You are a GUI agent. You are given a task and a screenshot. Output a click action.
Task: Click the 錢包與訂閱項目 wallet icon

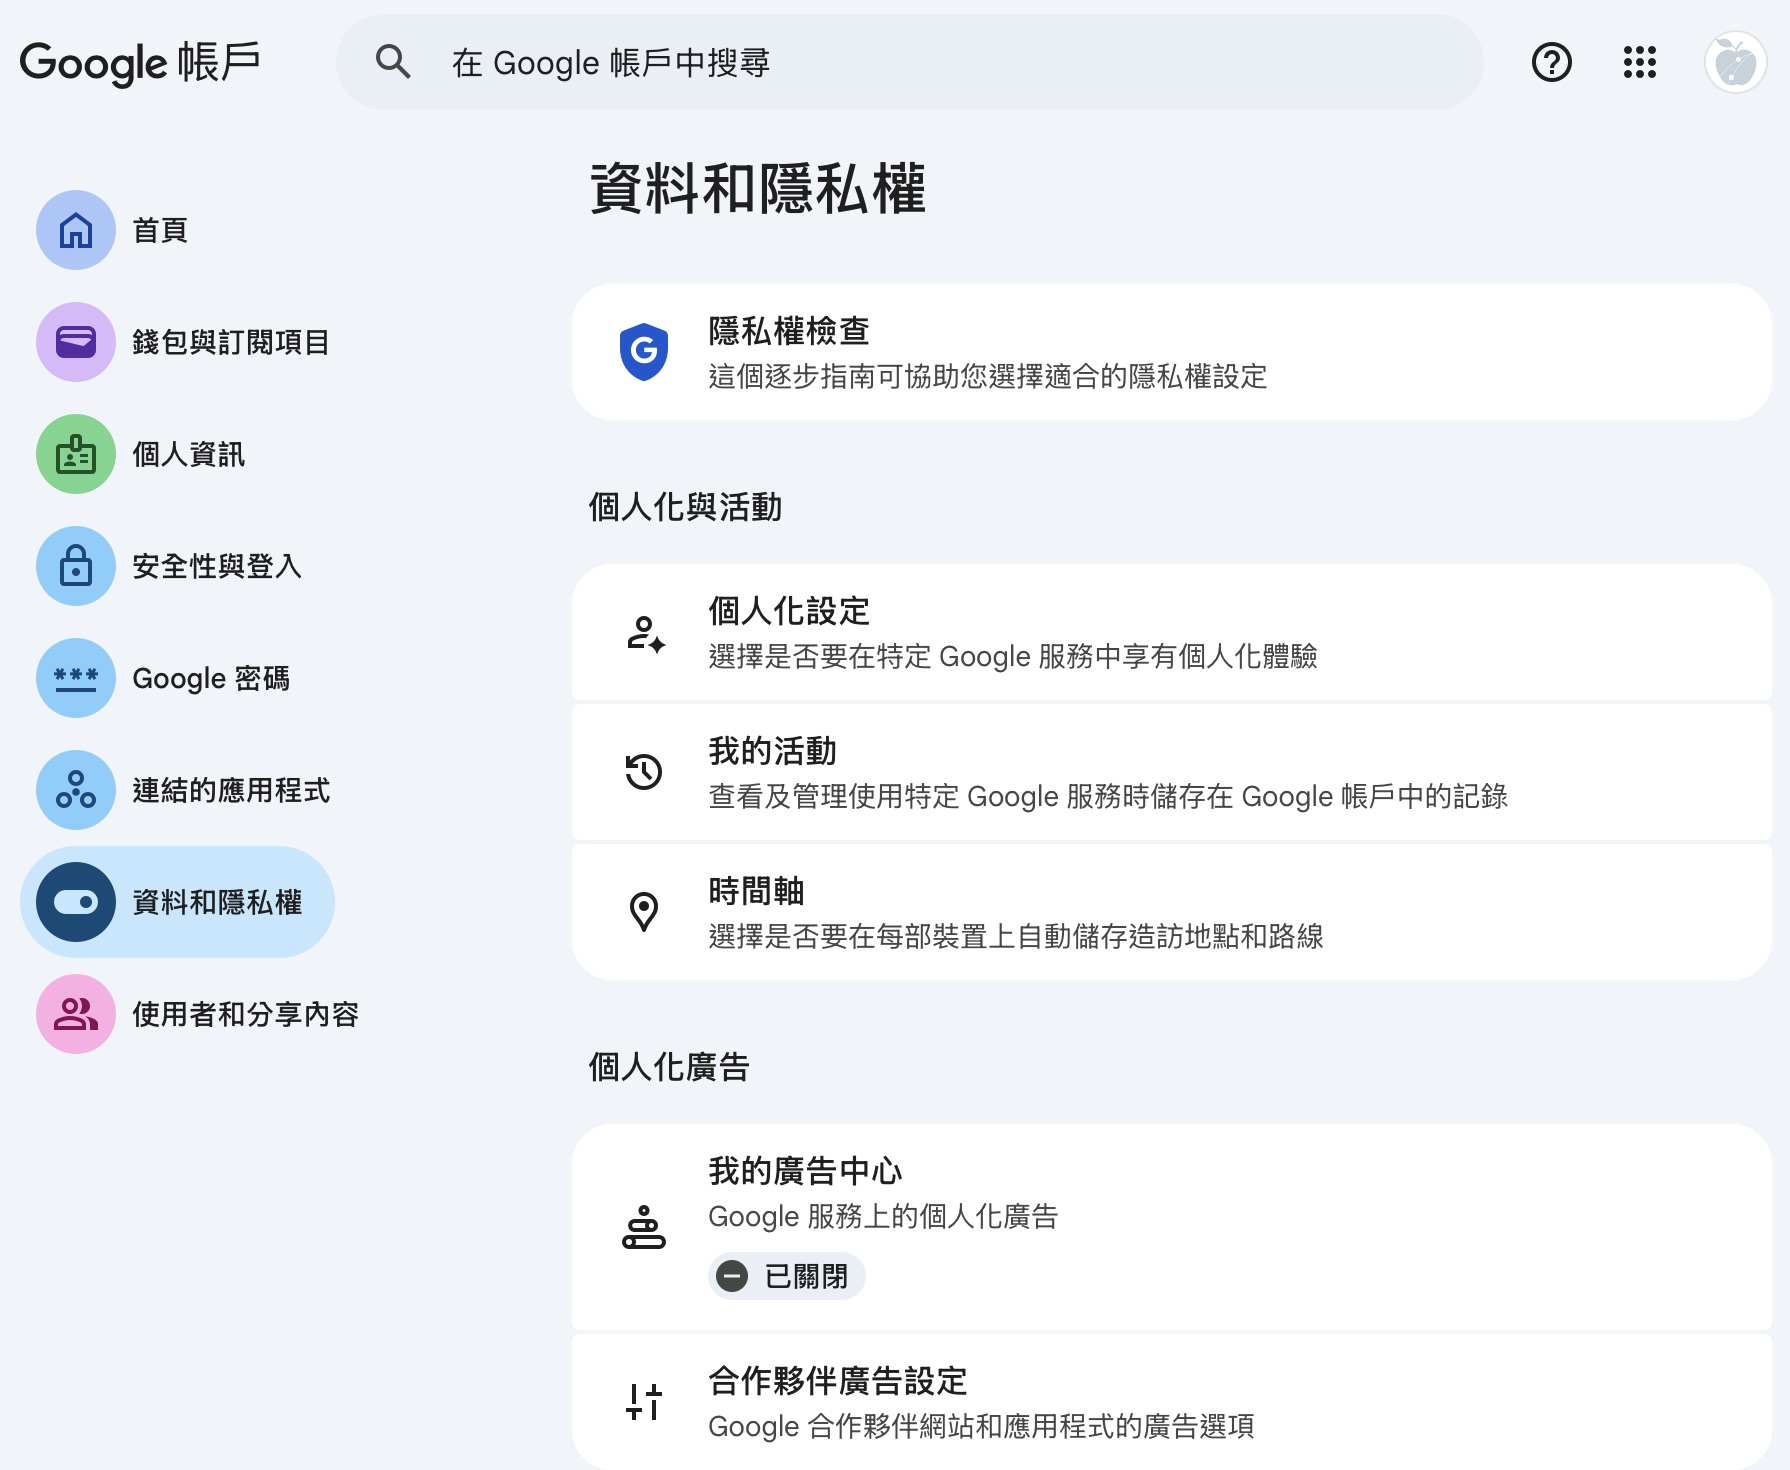pyautogui.click(x=76, y=342)
